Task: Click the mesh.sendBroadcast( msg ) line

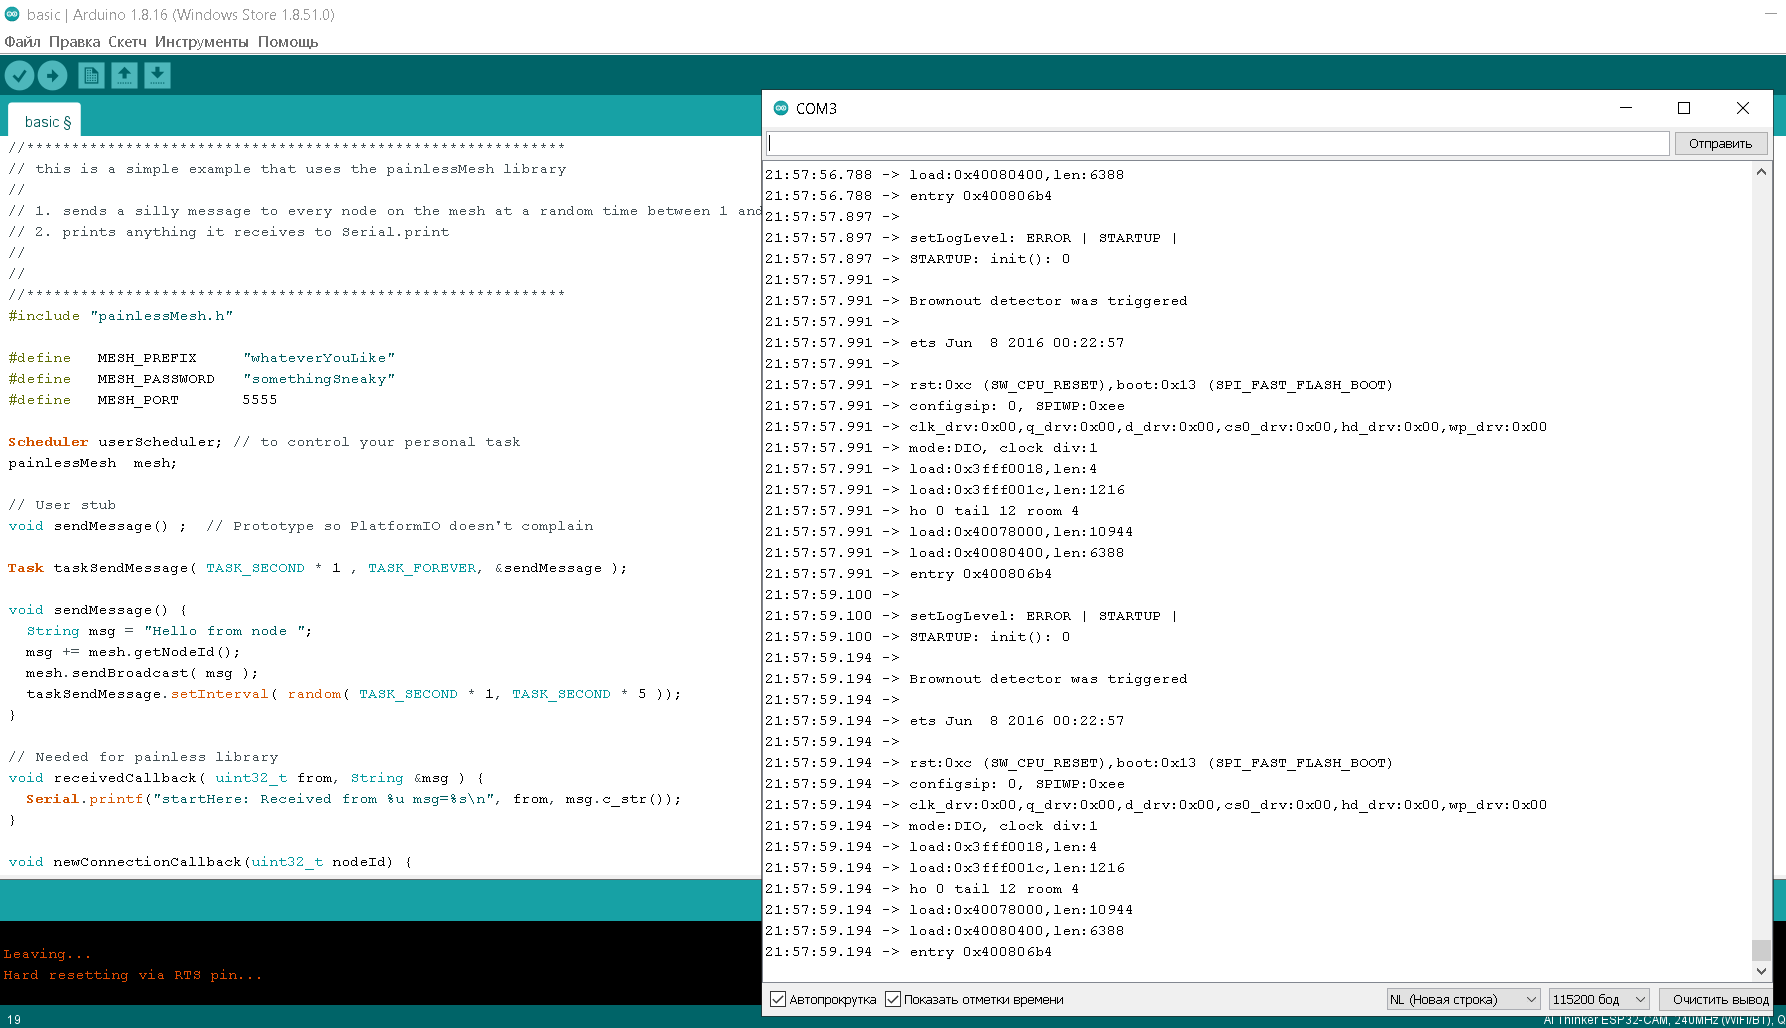Action: tap(142, 673)
